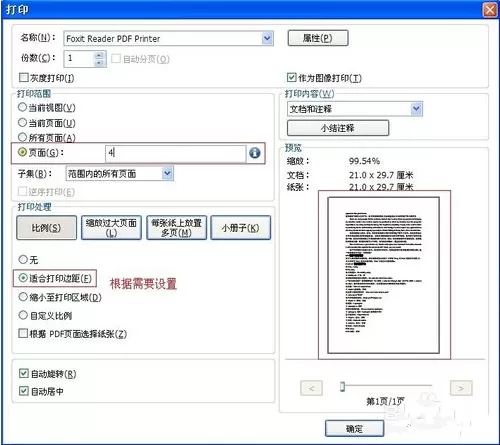Select the 无 scaling radio option
The width and height of the screenshot is (500, 445).
[23, 259]
